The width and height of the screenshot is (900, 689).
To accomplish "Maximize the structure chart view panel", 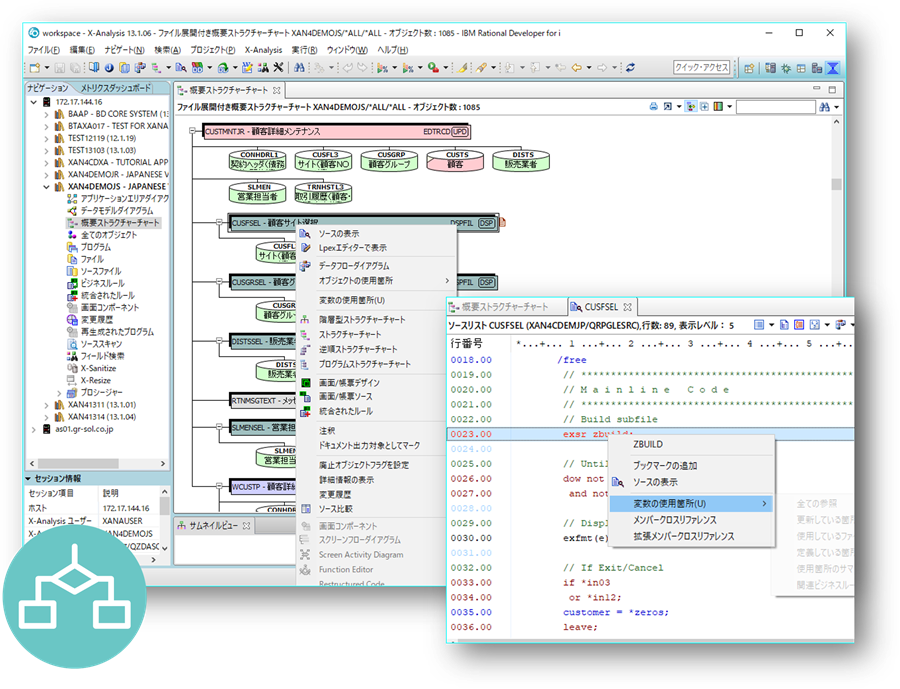I will click(832, 90).
